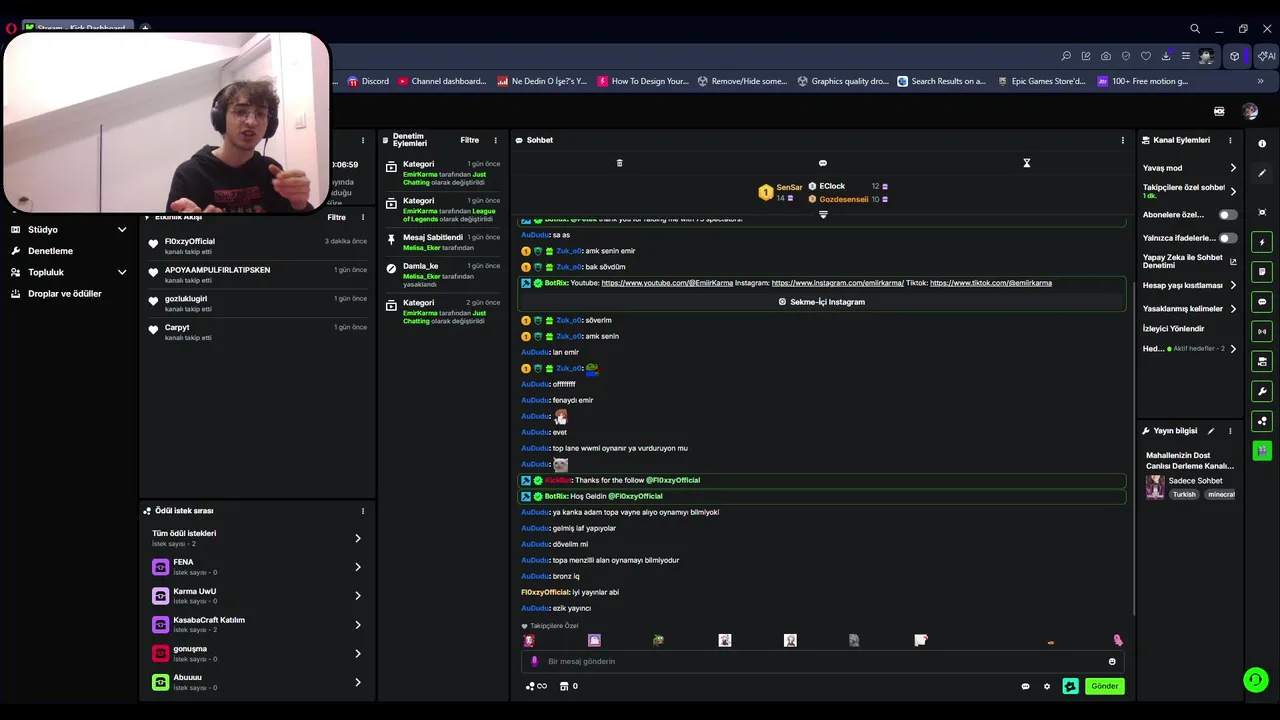Click the trash icon above chat
This screenshot has height=720, width=1280.
click(619, 163)
